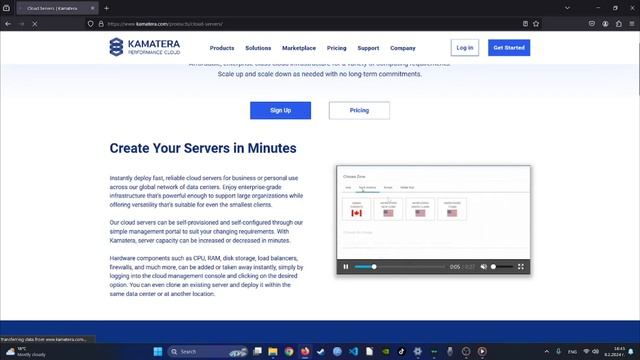Go back using the browser back arrow
Screen dimensions: 640x360
8,24
